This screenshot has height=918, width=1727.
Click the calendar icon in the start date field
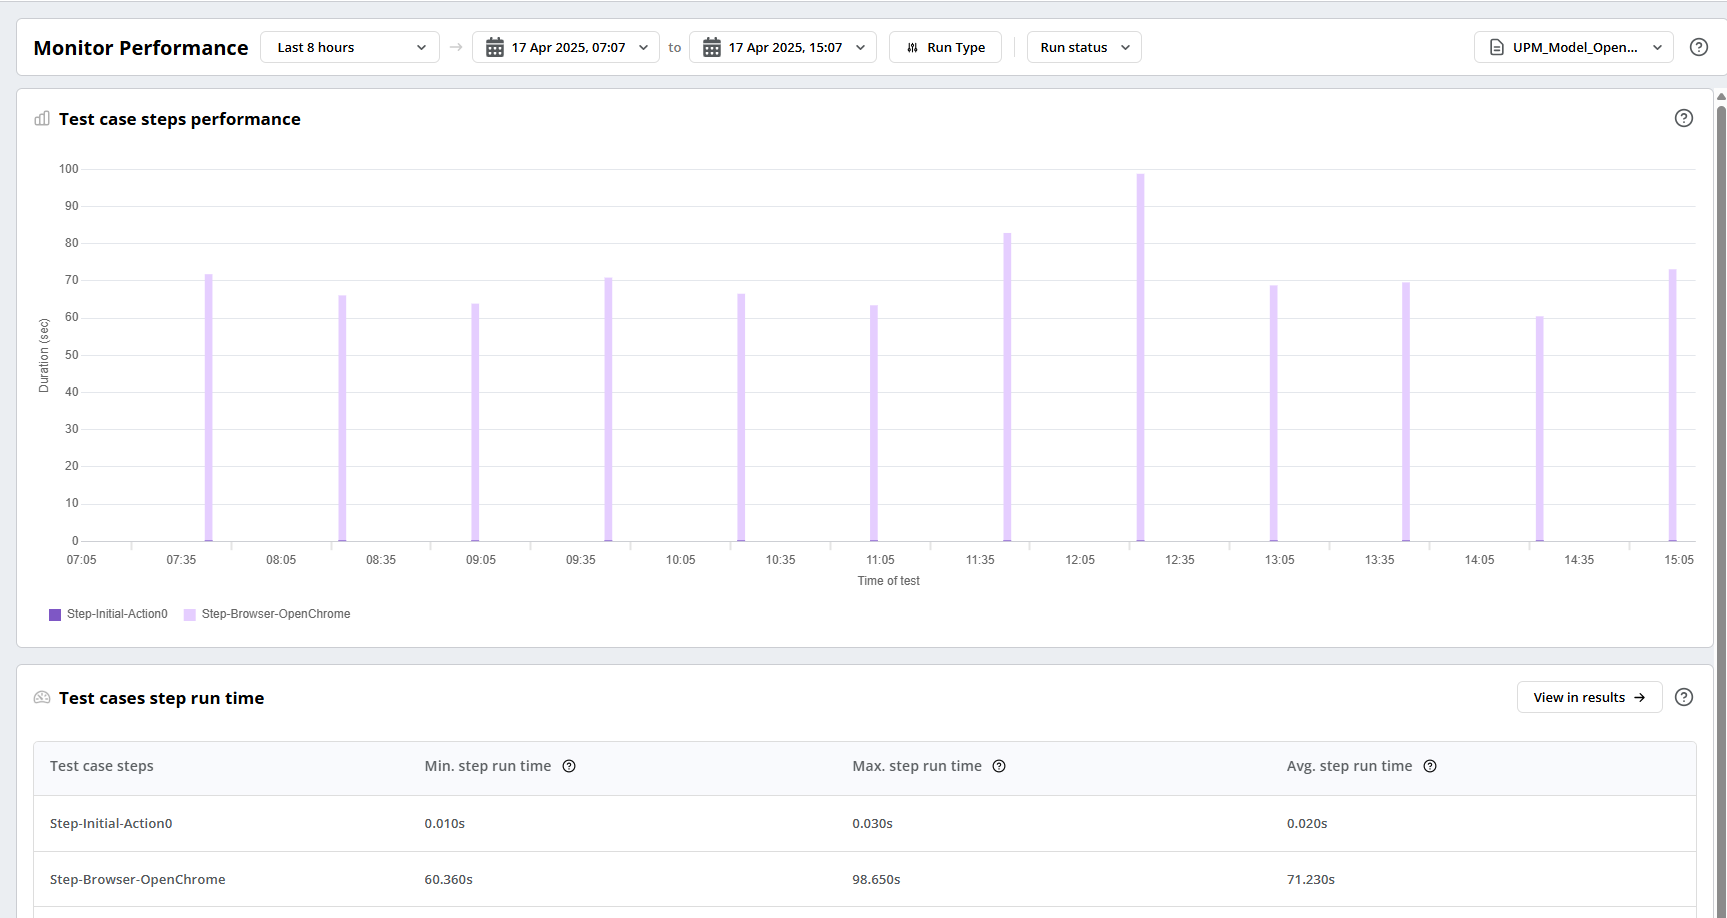point(495,47)
